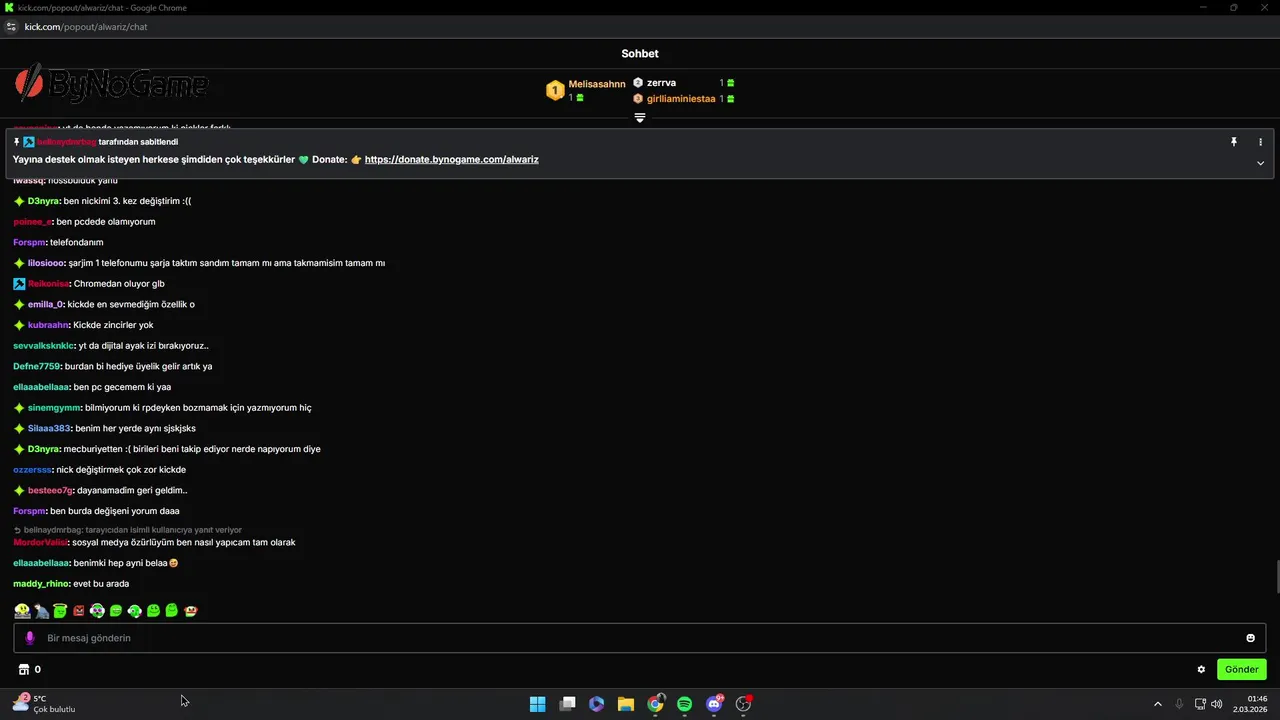Open the donate.bynogame.com/alwariz link

click(451, 159)
